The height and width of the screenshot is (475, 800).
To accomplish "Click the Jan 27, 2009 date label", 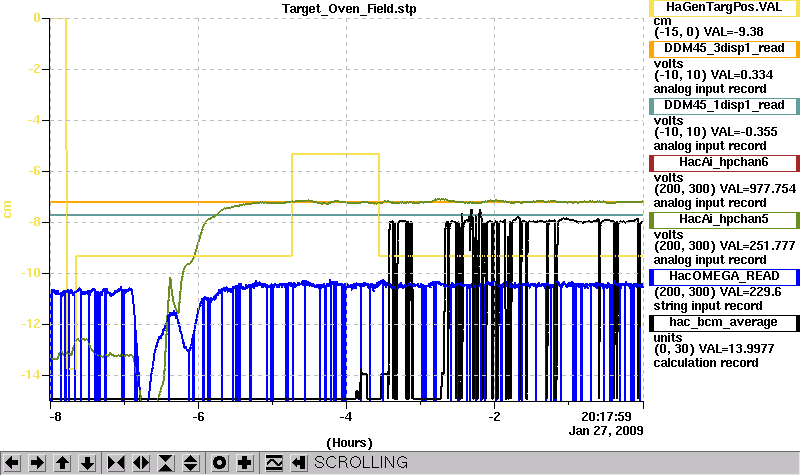I will (x=606, y=431).
